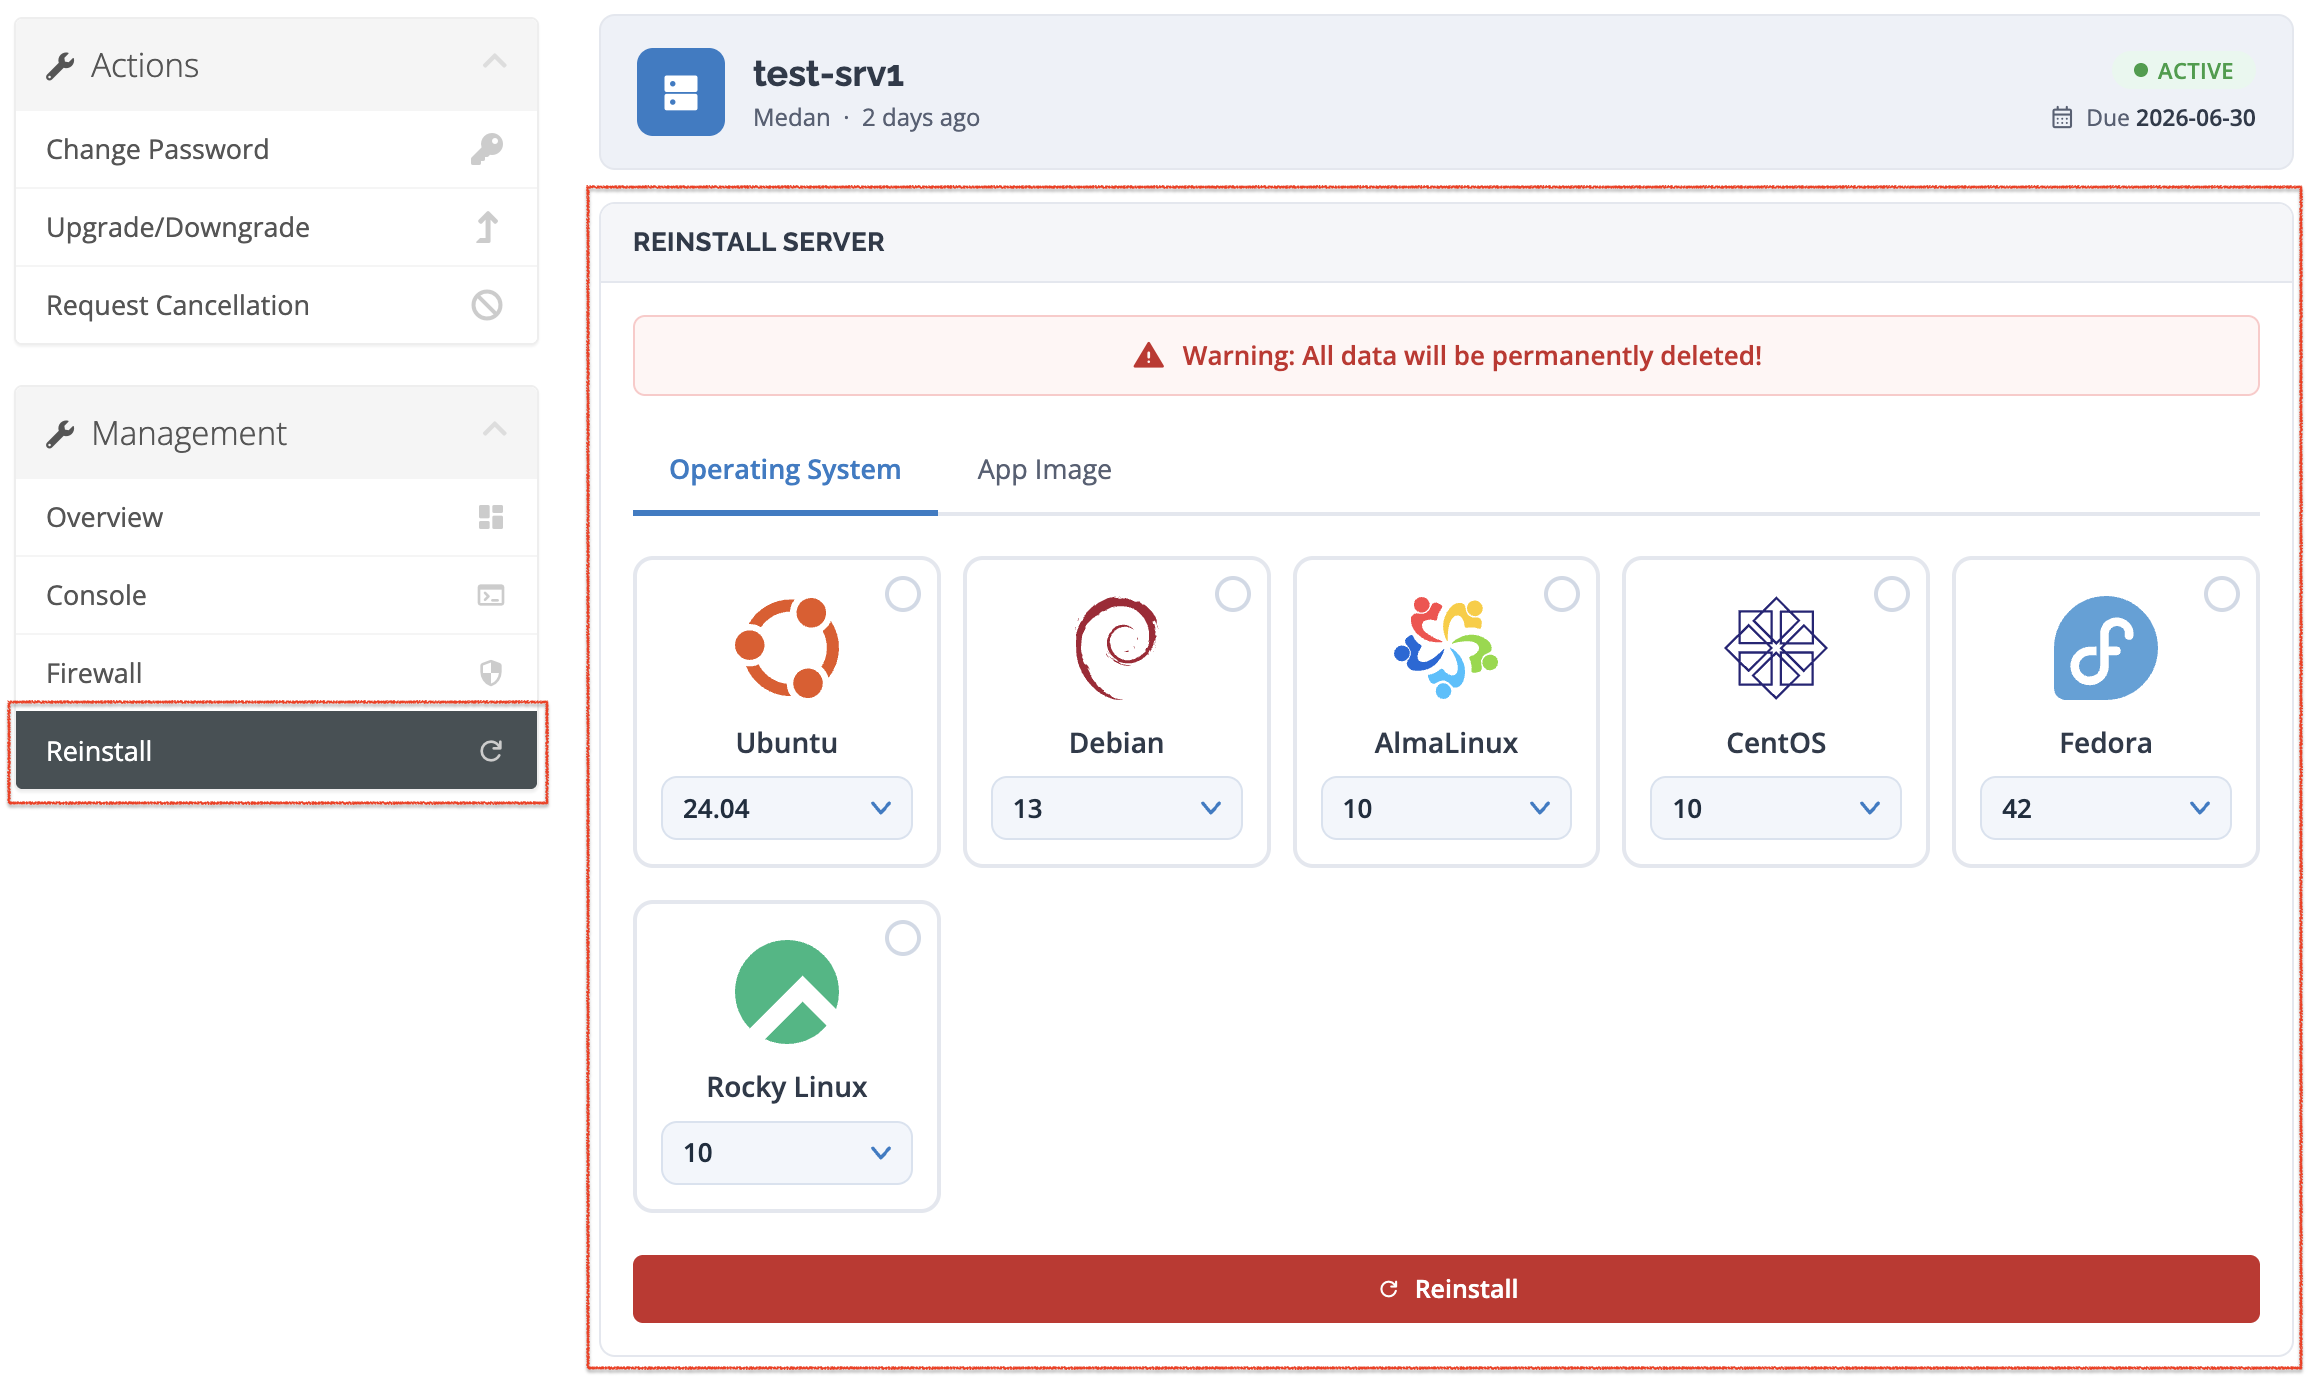Open the Change Password action
The height and width of the screenshot is (1382, 2312).
point(277,149)
